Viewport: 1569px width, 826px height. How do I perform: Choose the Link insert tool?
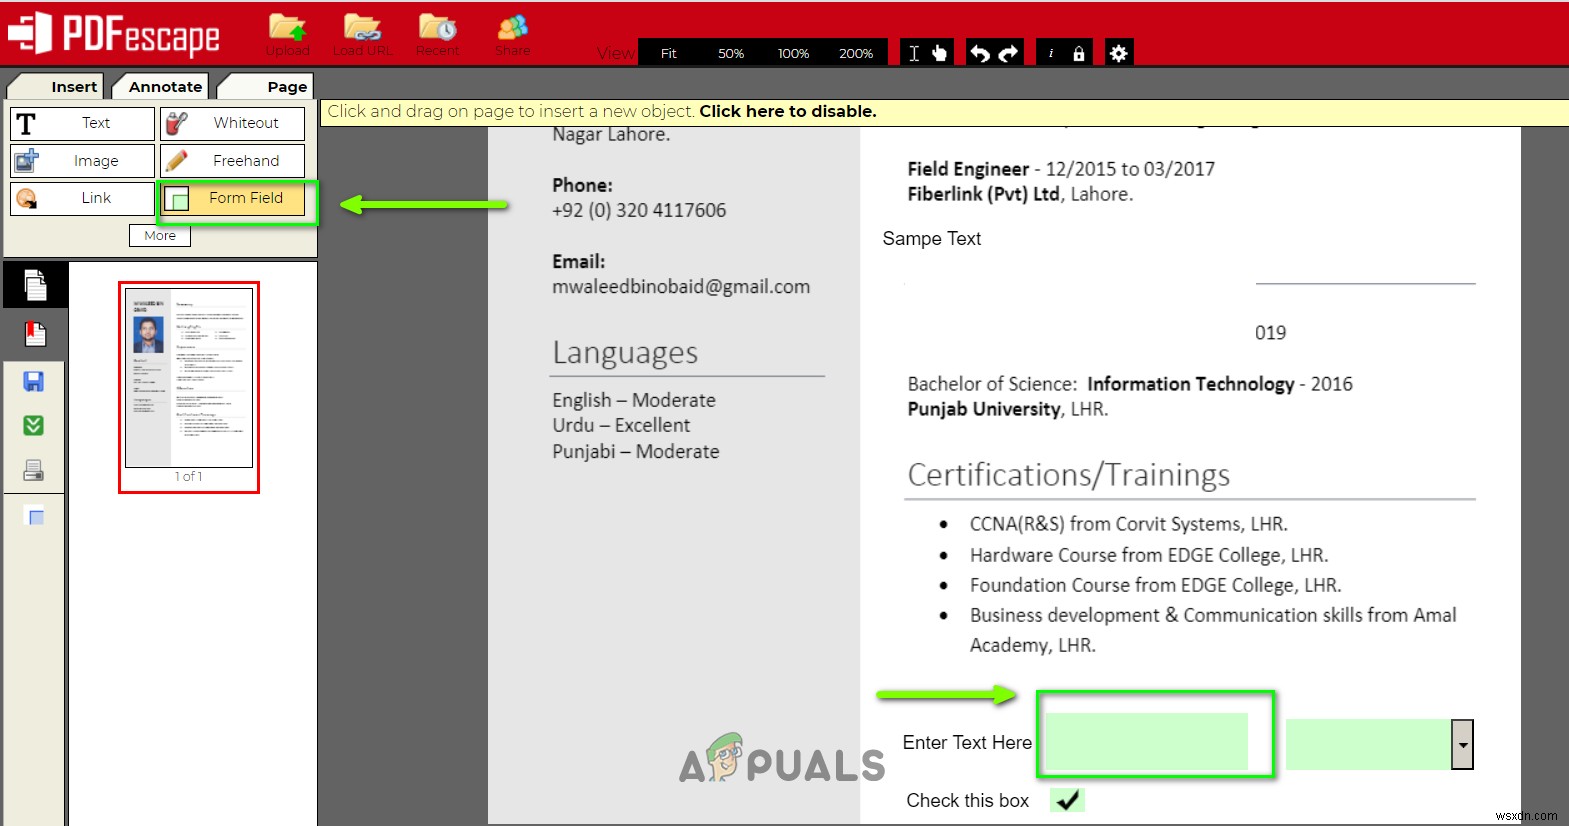tap(82, 198)
